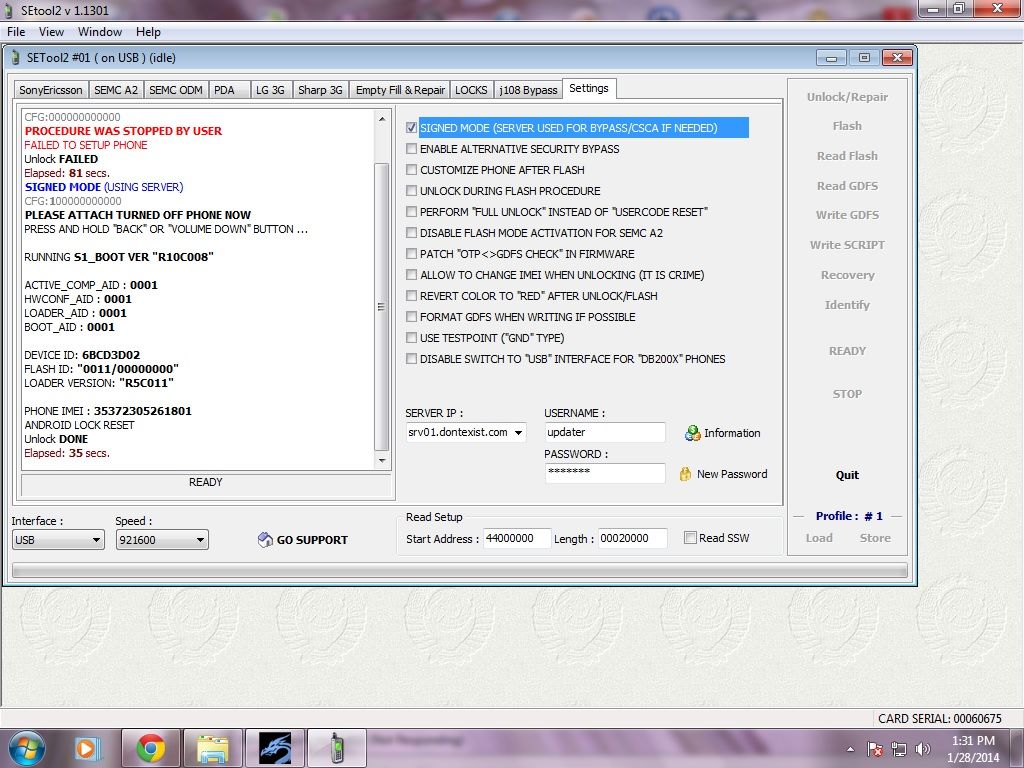Click the GO SUPPORT icon
Screen dimensions: 1024x768
tap(265, 540)
